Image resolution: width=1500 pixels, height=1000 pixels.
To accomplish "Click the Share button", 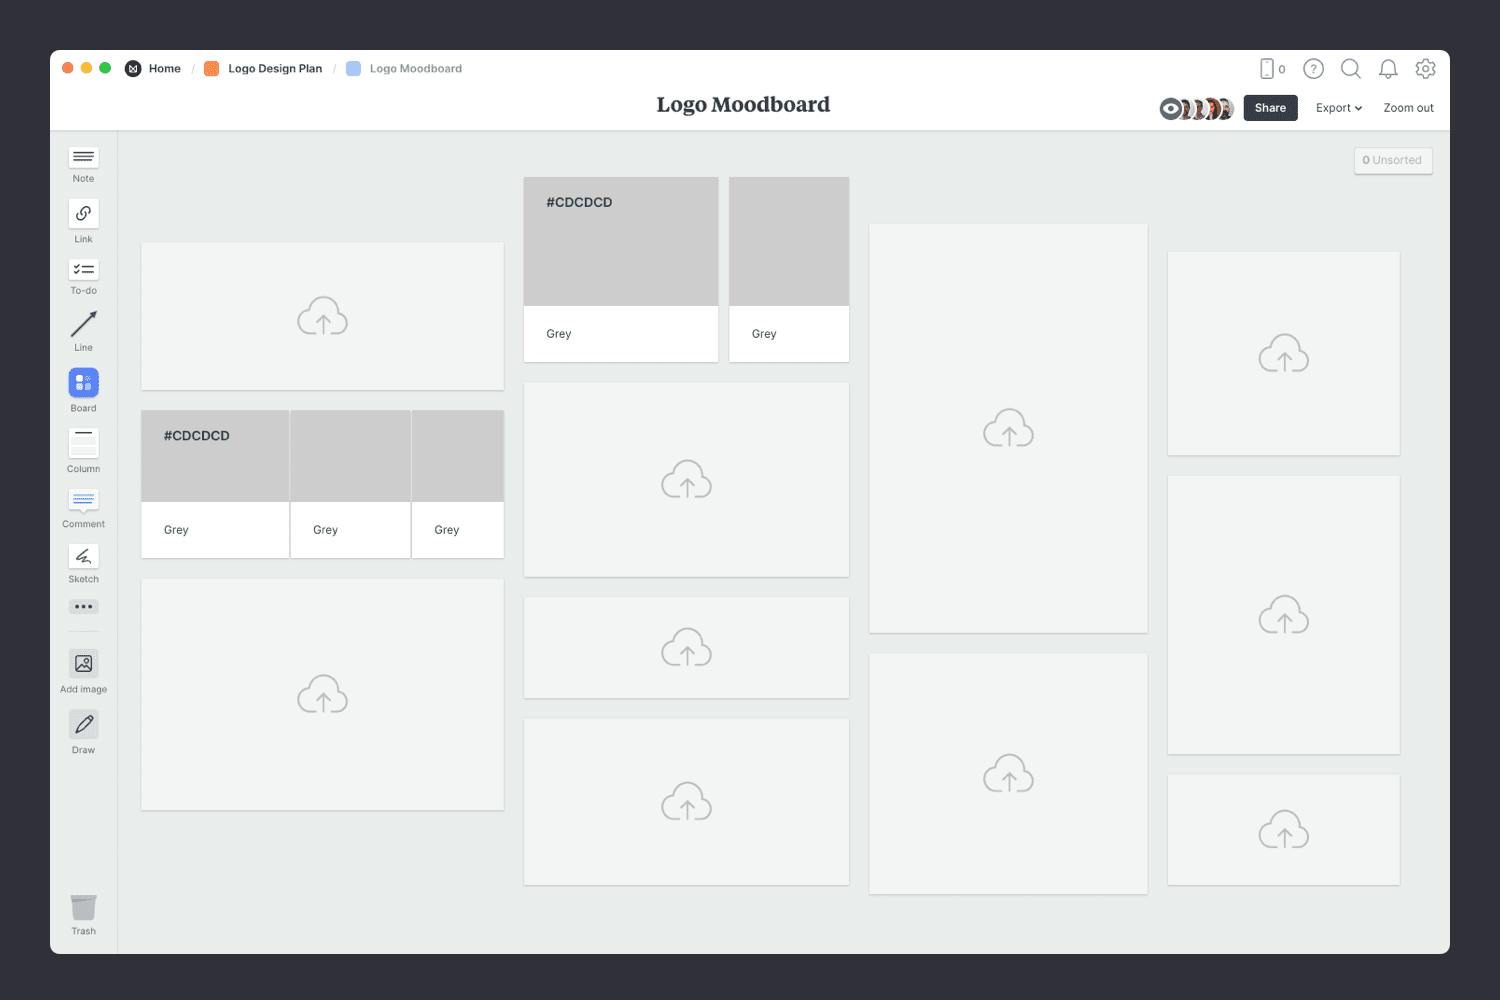I will (1270, 107).
